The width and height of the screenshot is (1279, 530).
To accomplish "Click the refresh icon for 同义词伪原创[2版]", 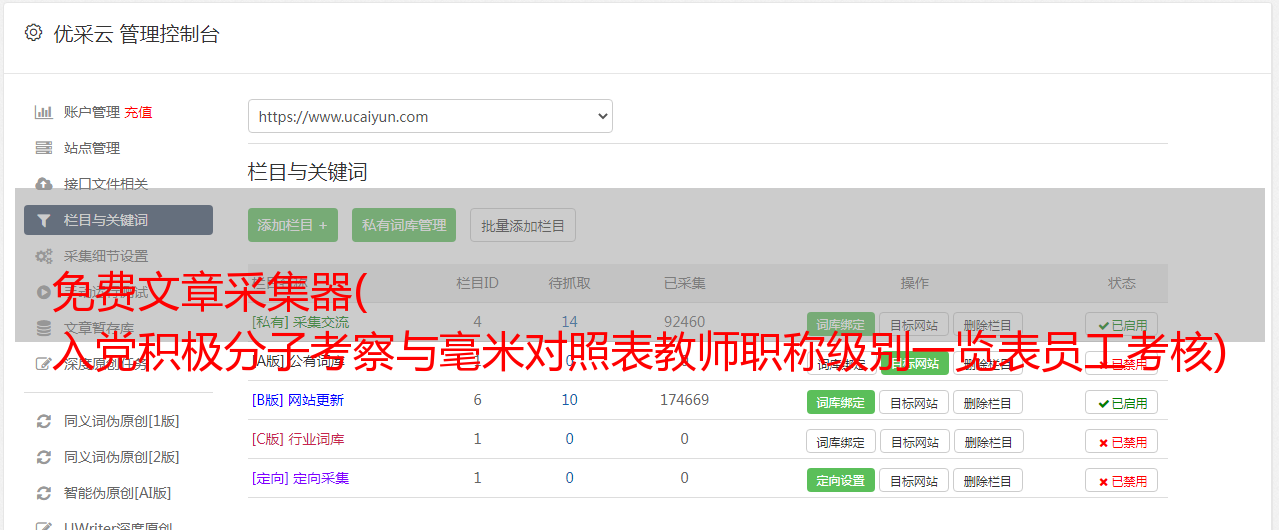I will click(44, 457).
